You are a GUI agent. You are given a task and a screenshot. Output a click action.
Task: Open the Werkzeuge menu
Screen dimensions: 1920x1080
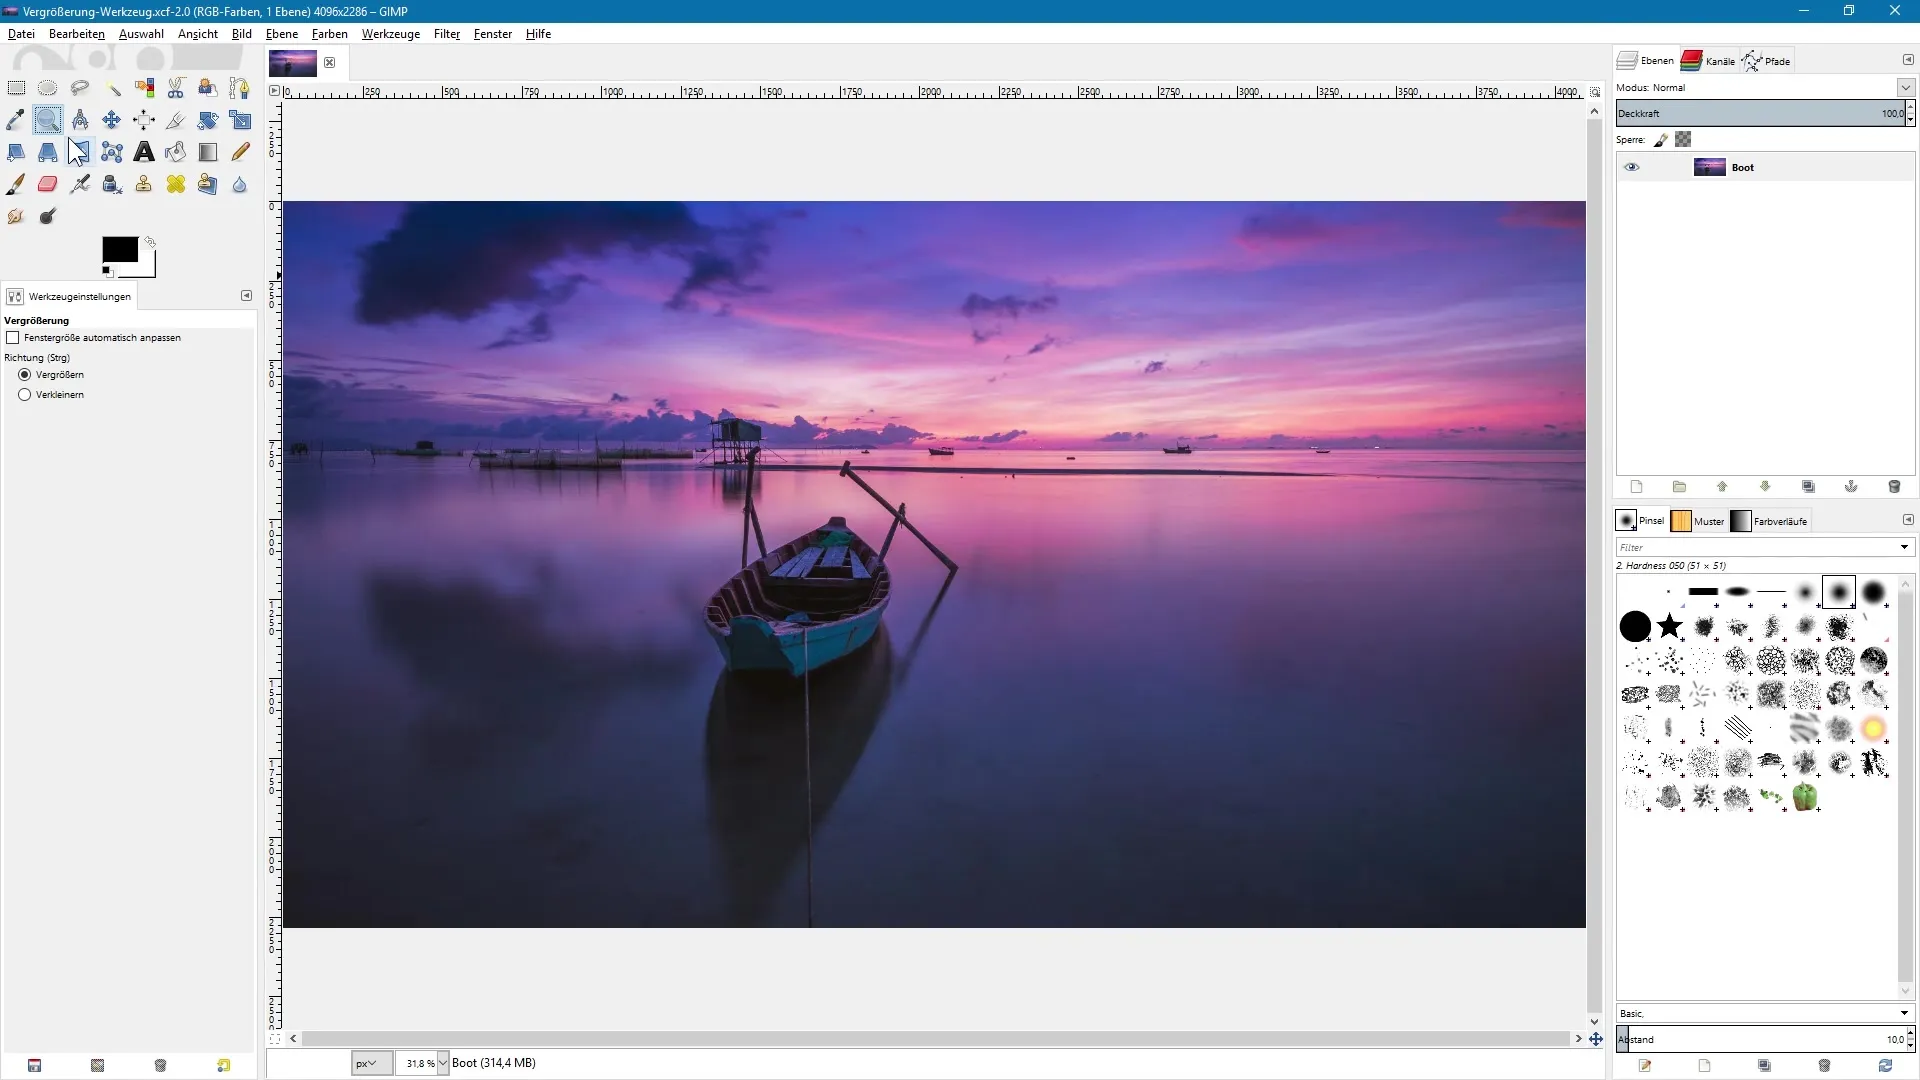click(391, 33)
